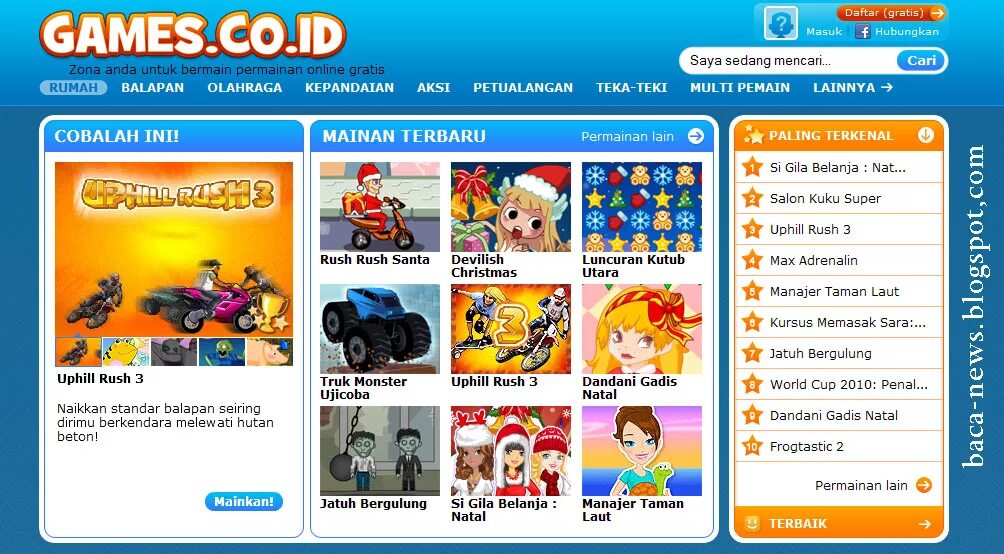
Task: Collapse the Paling Terkenal panel arrow
Action: (x=925, y=135)
